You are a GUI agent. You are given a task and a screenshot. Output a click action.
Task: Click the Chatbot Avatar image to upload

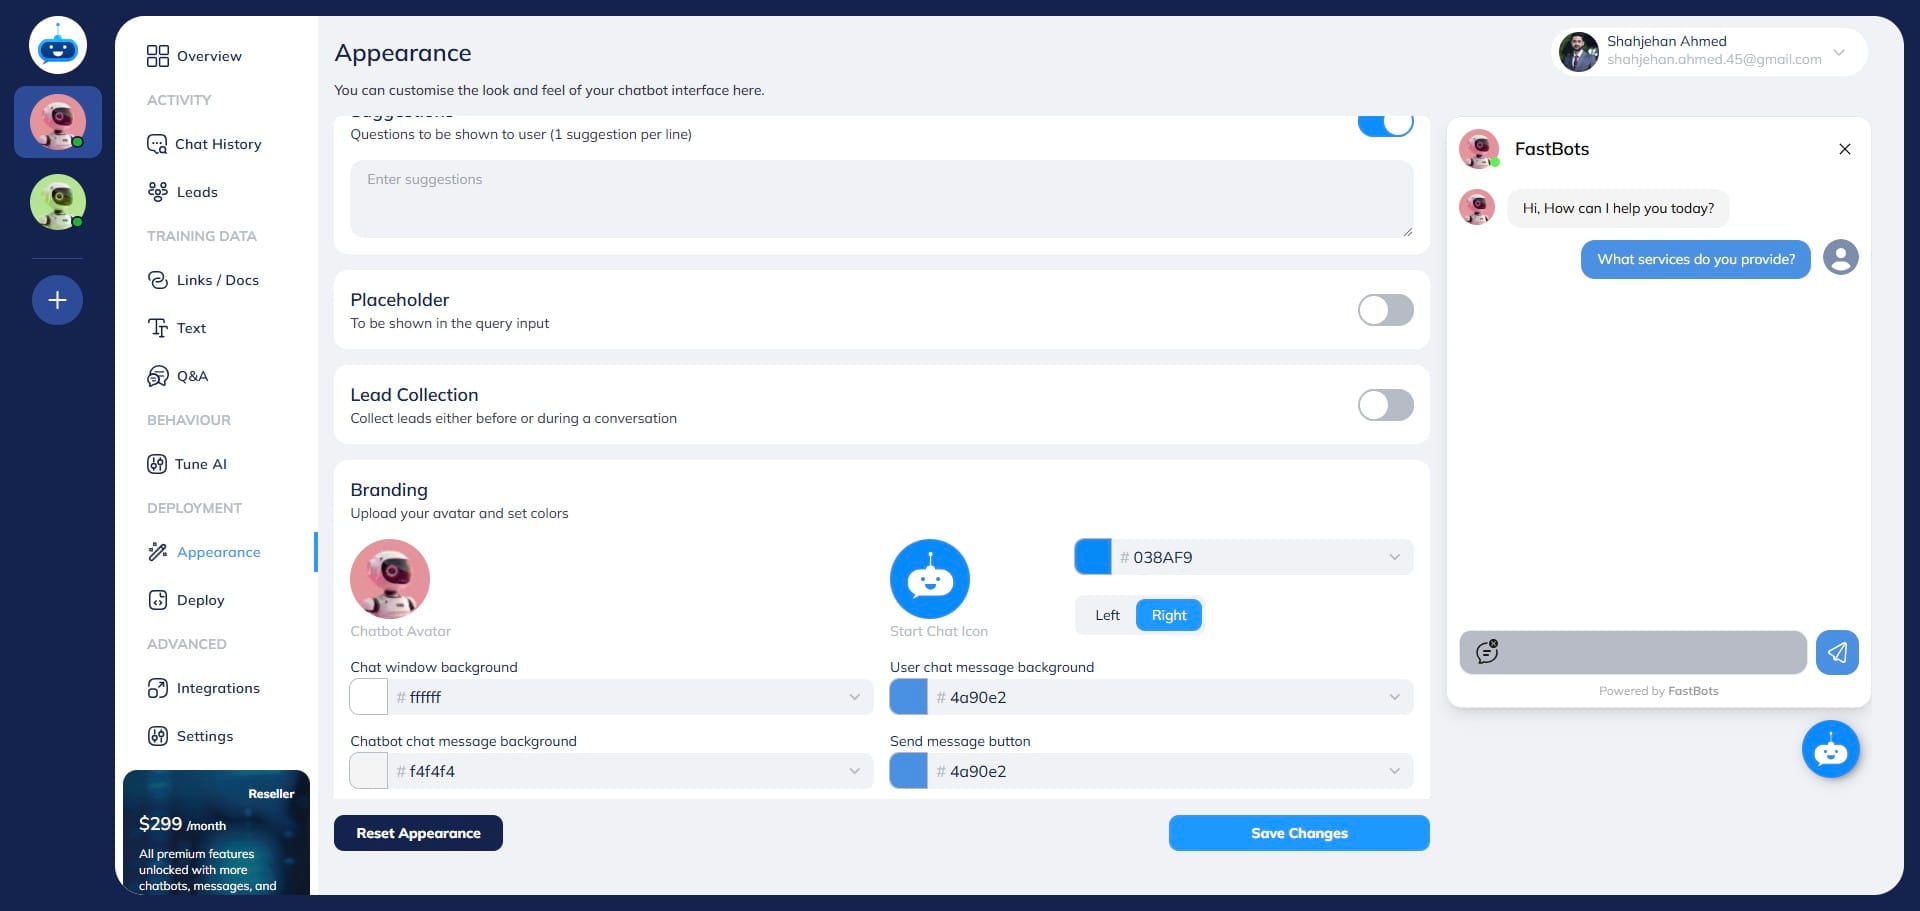(390, 579)
